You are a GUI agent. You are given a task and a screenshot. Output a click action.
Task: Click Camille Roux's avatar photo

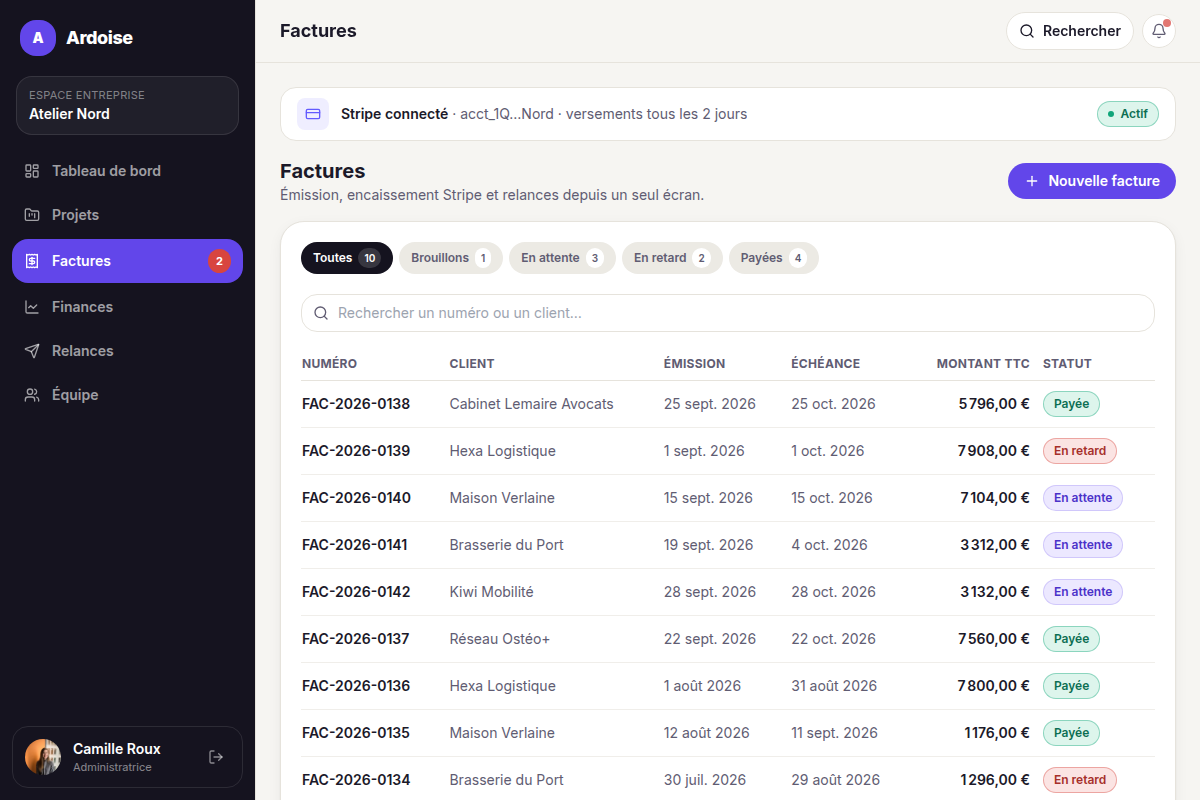(x=43, y=757)
